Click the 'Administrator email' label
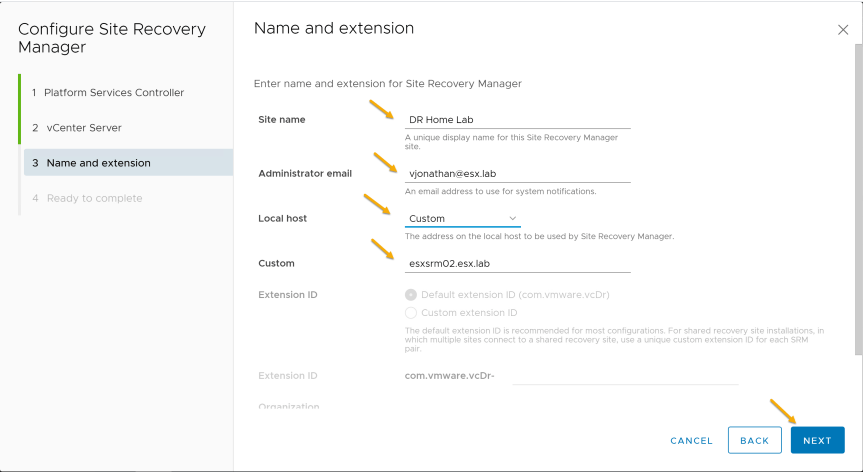The height and width of the screenshot is (472, 863). click(305, 173)
